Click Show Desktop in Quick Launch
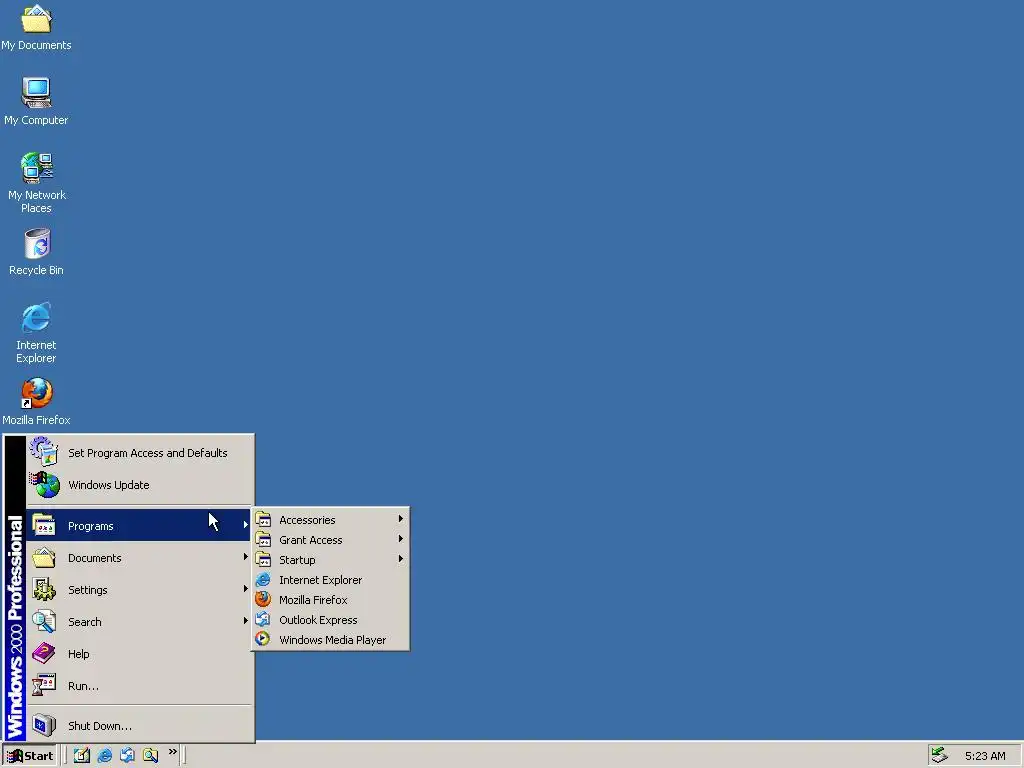This screenshot has height=768, width=1024. click(x=82, y=755)
